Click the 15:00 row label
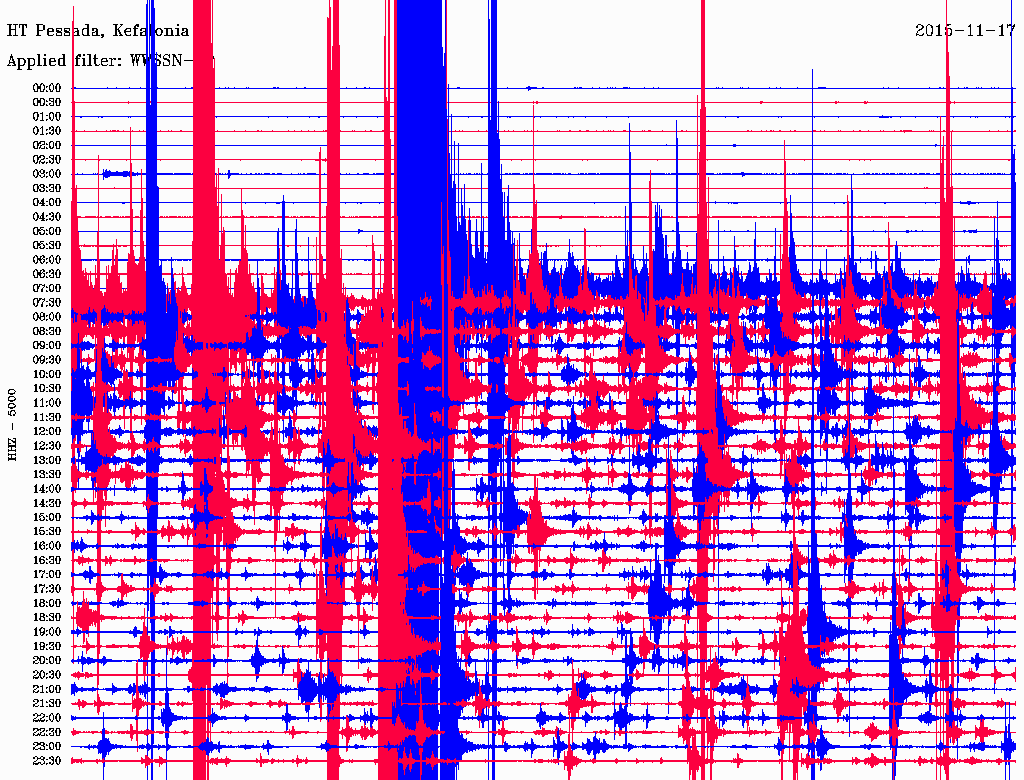The image size is (1024, 780). point(47,517)
